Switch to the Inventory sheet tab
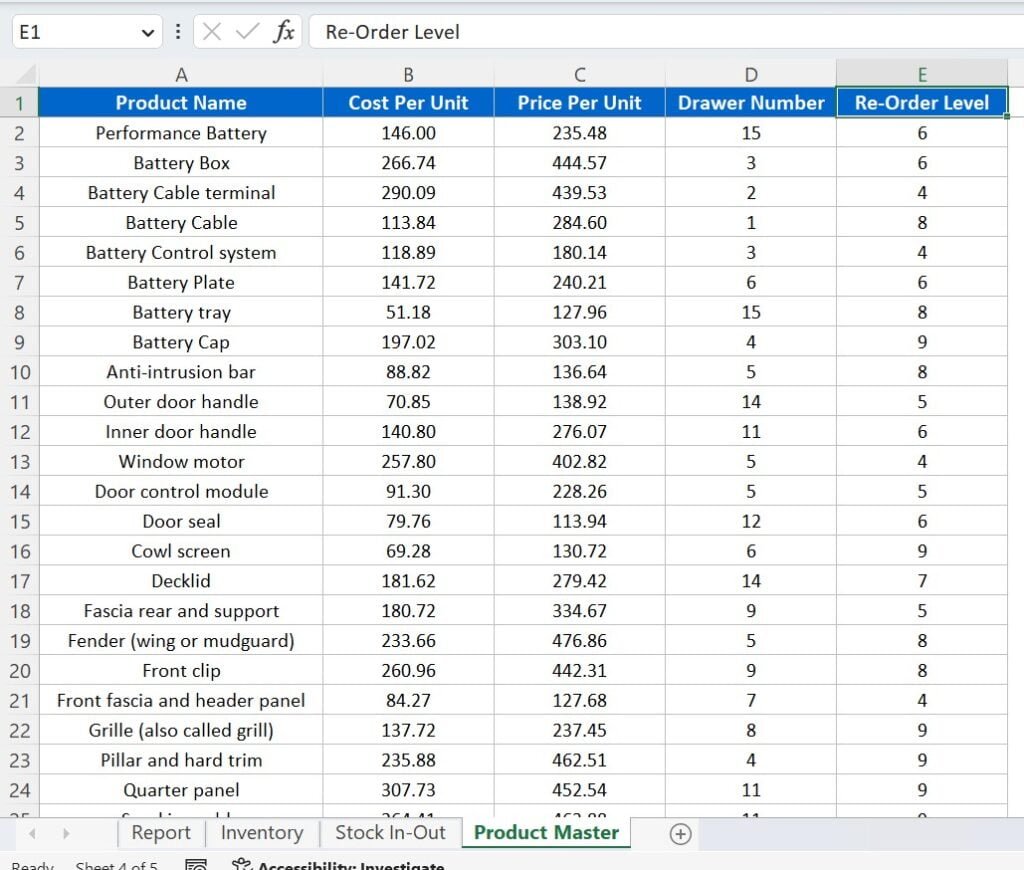Viewport: 1024px width, 870px height. pyautogui.click(x=261, y=832)
